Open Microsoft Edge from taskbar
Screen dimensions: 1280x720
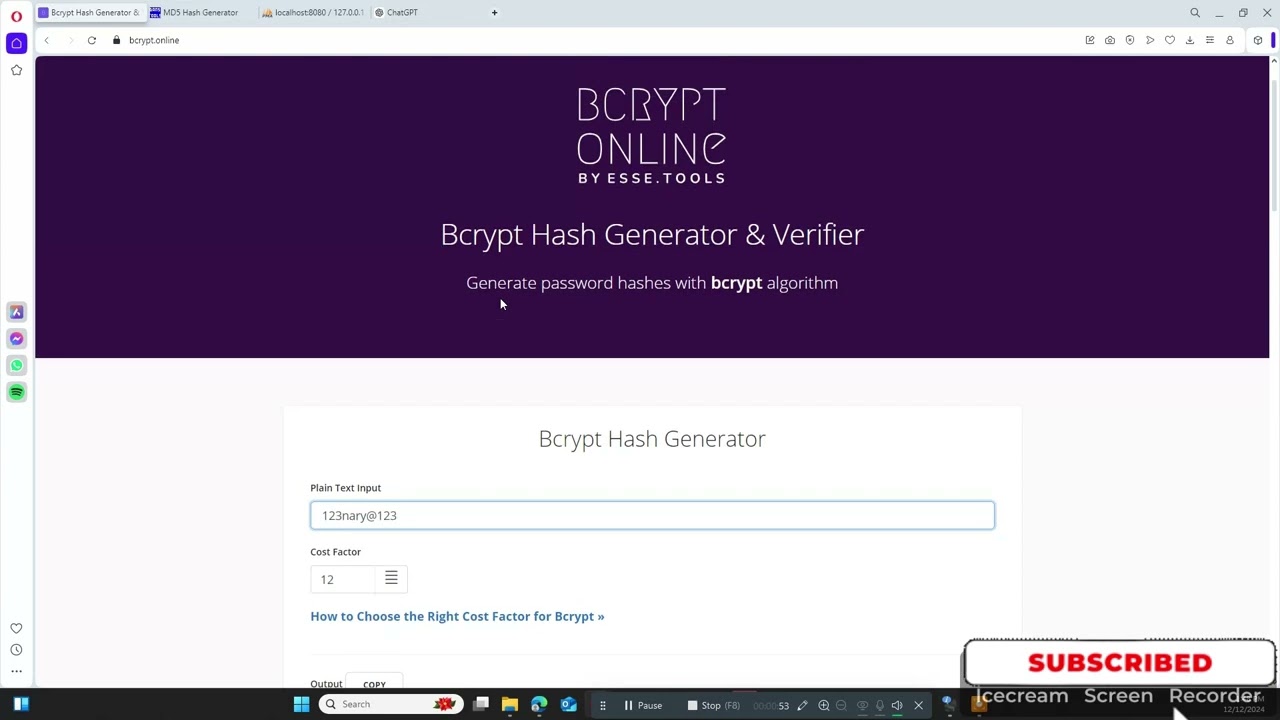539,704
